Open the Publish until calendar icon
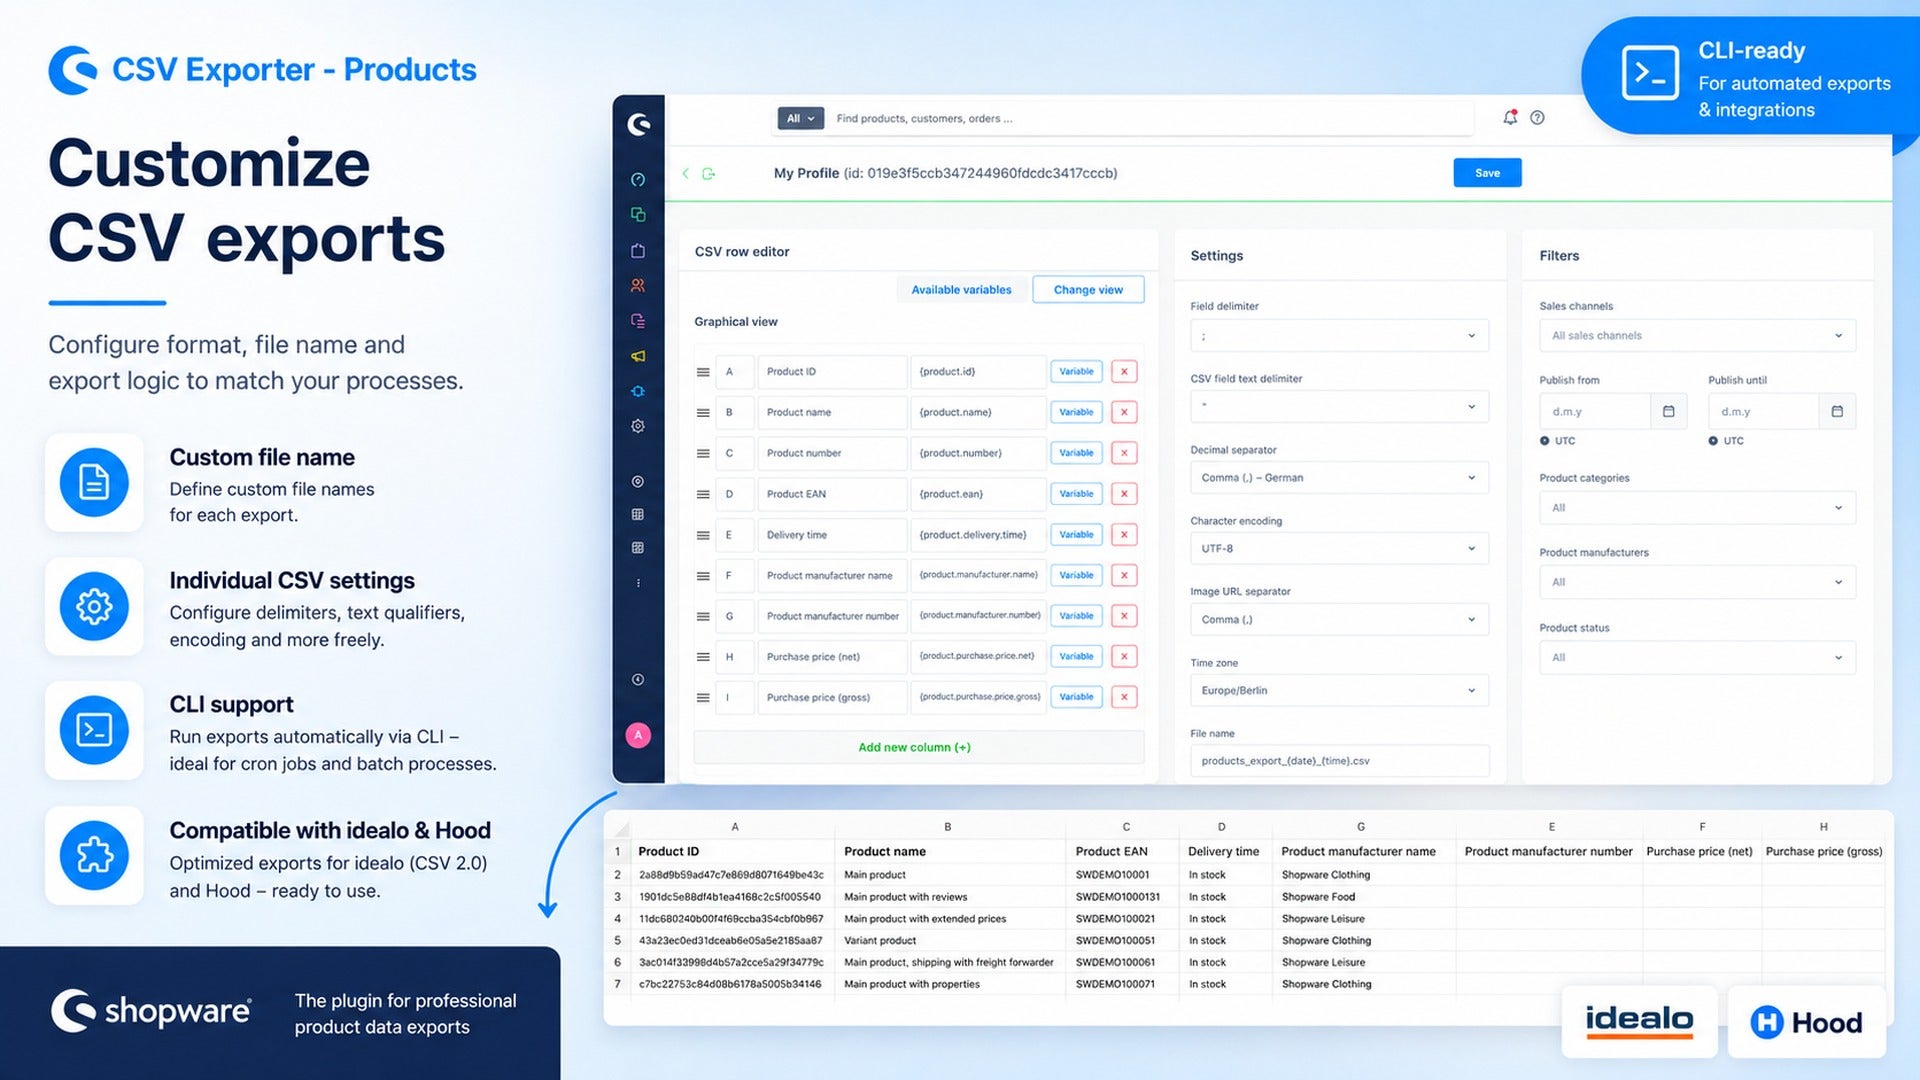 point(1837,411)
